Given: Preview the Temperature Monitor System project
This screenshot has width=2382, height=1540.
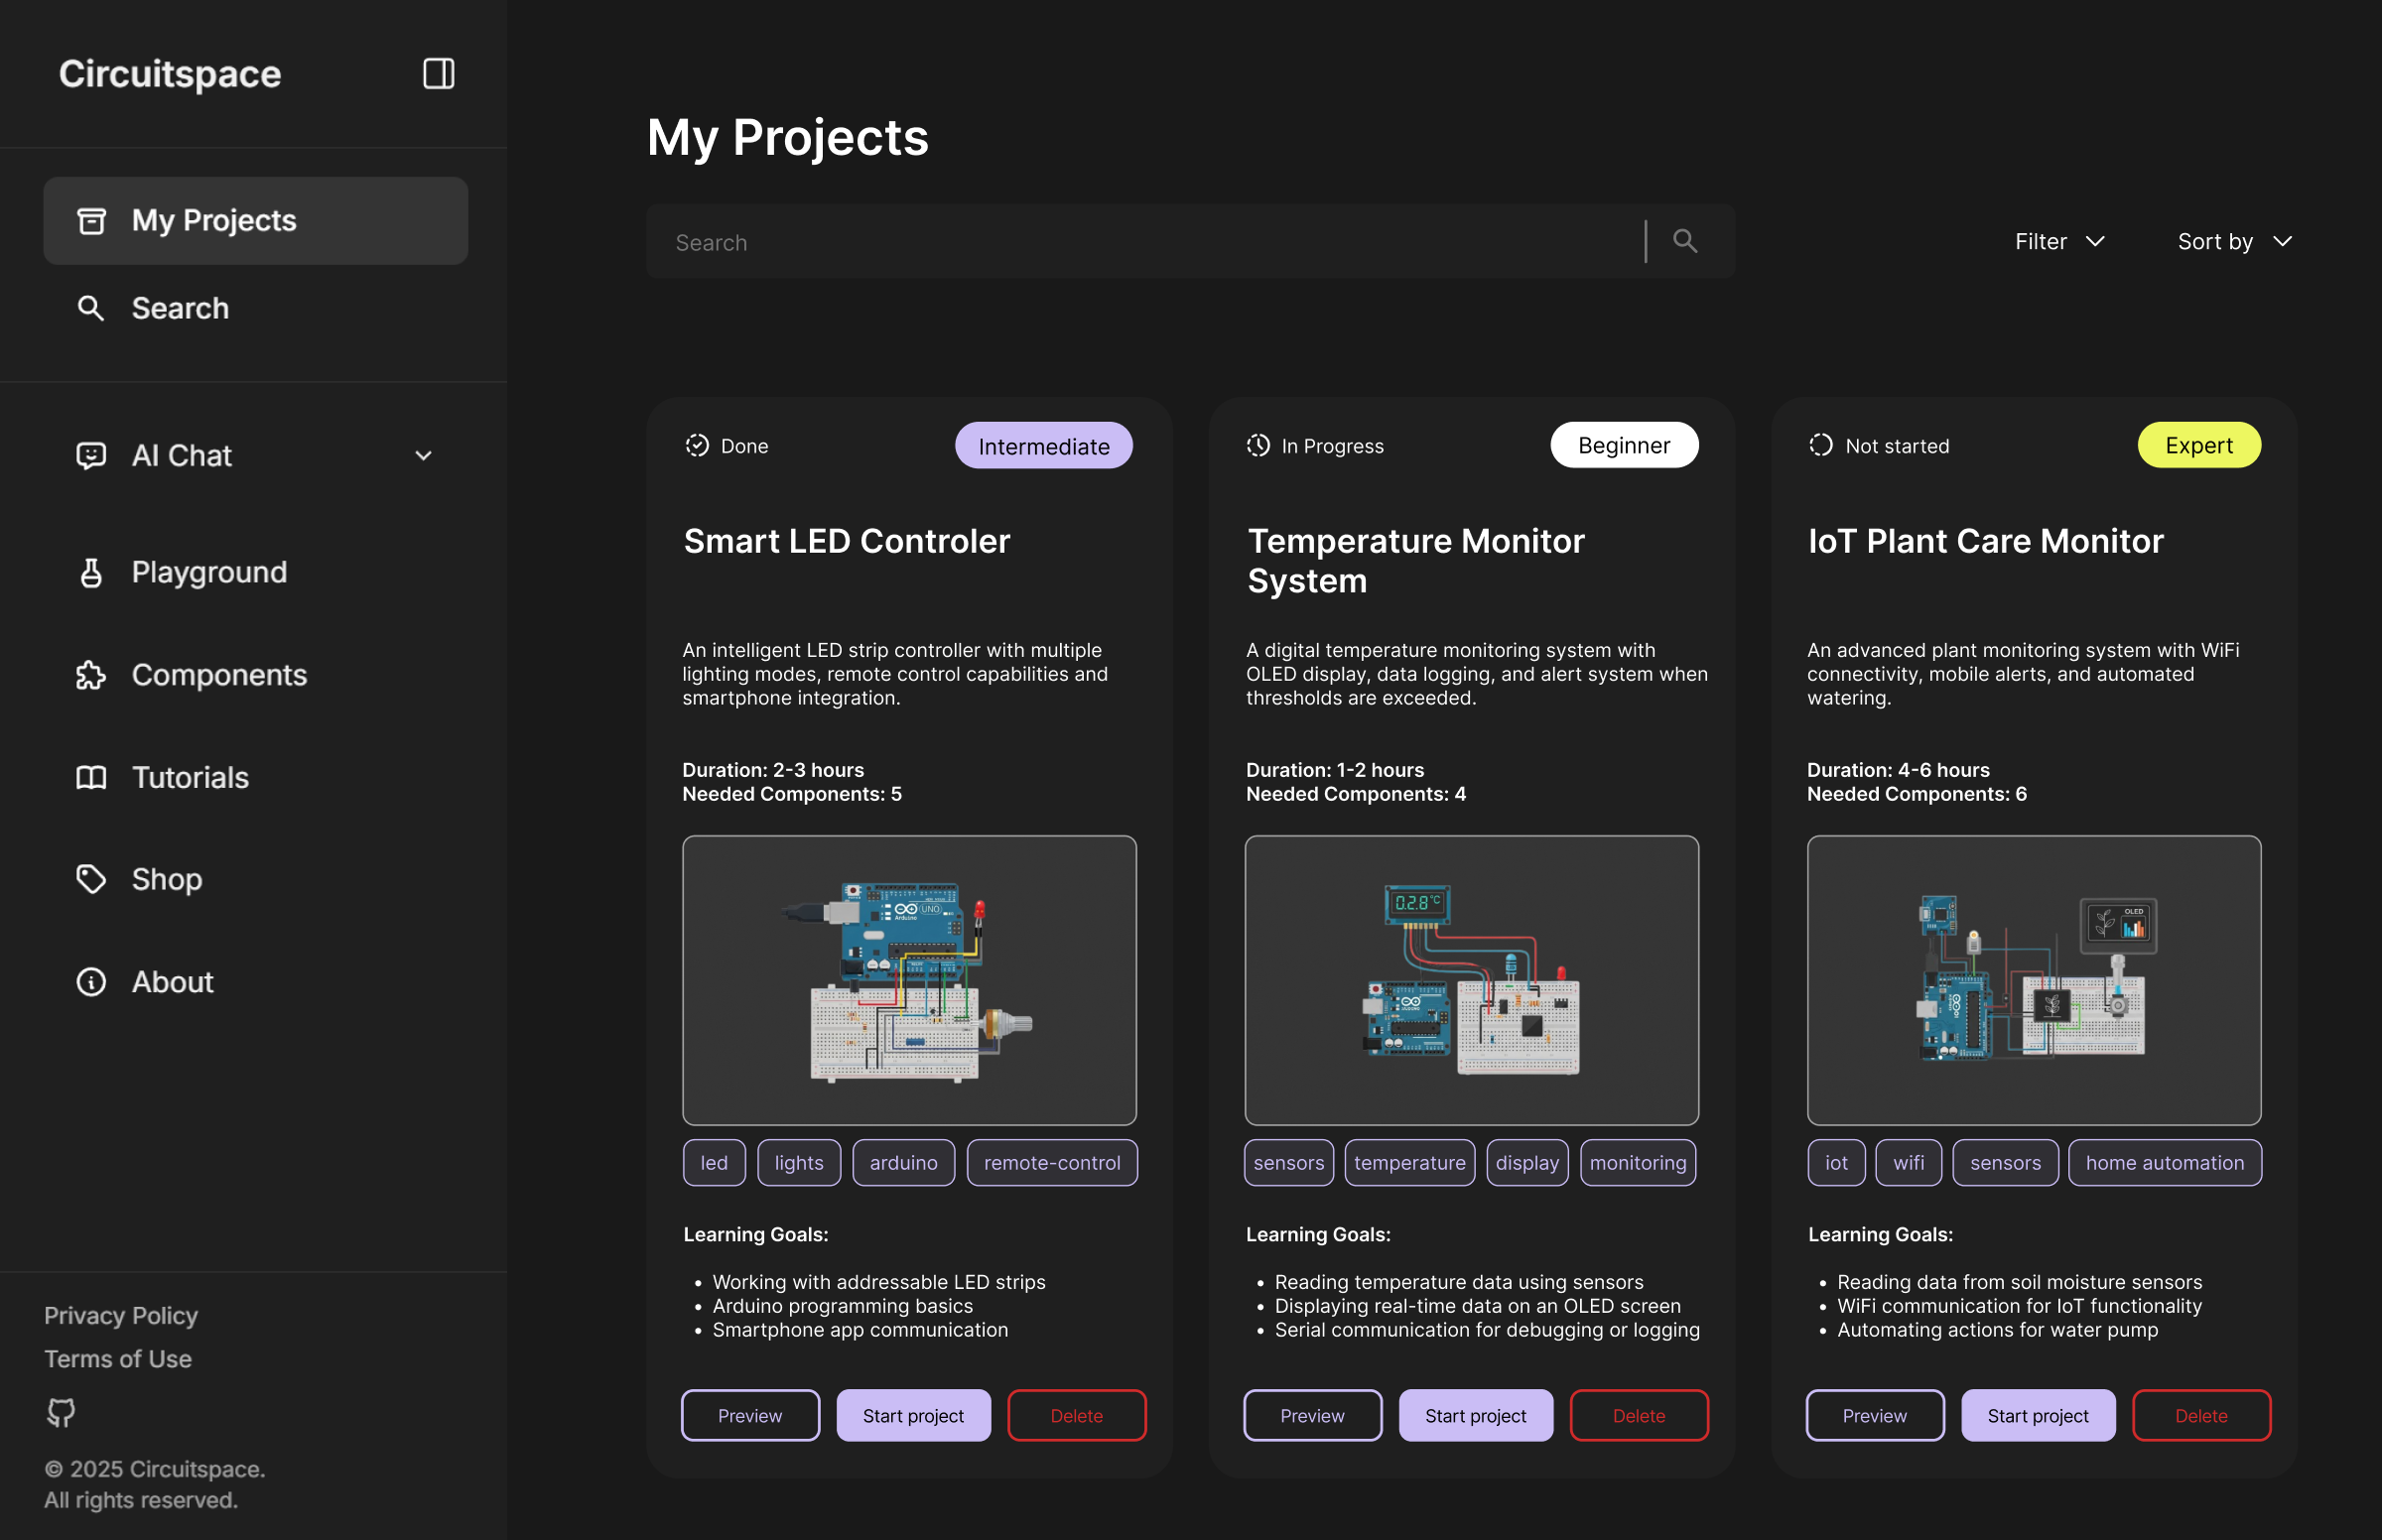Looking at the screenshot, I should 1312,1414.
